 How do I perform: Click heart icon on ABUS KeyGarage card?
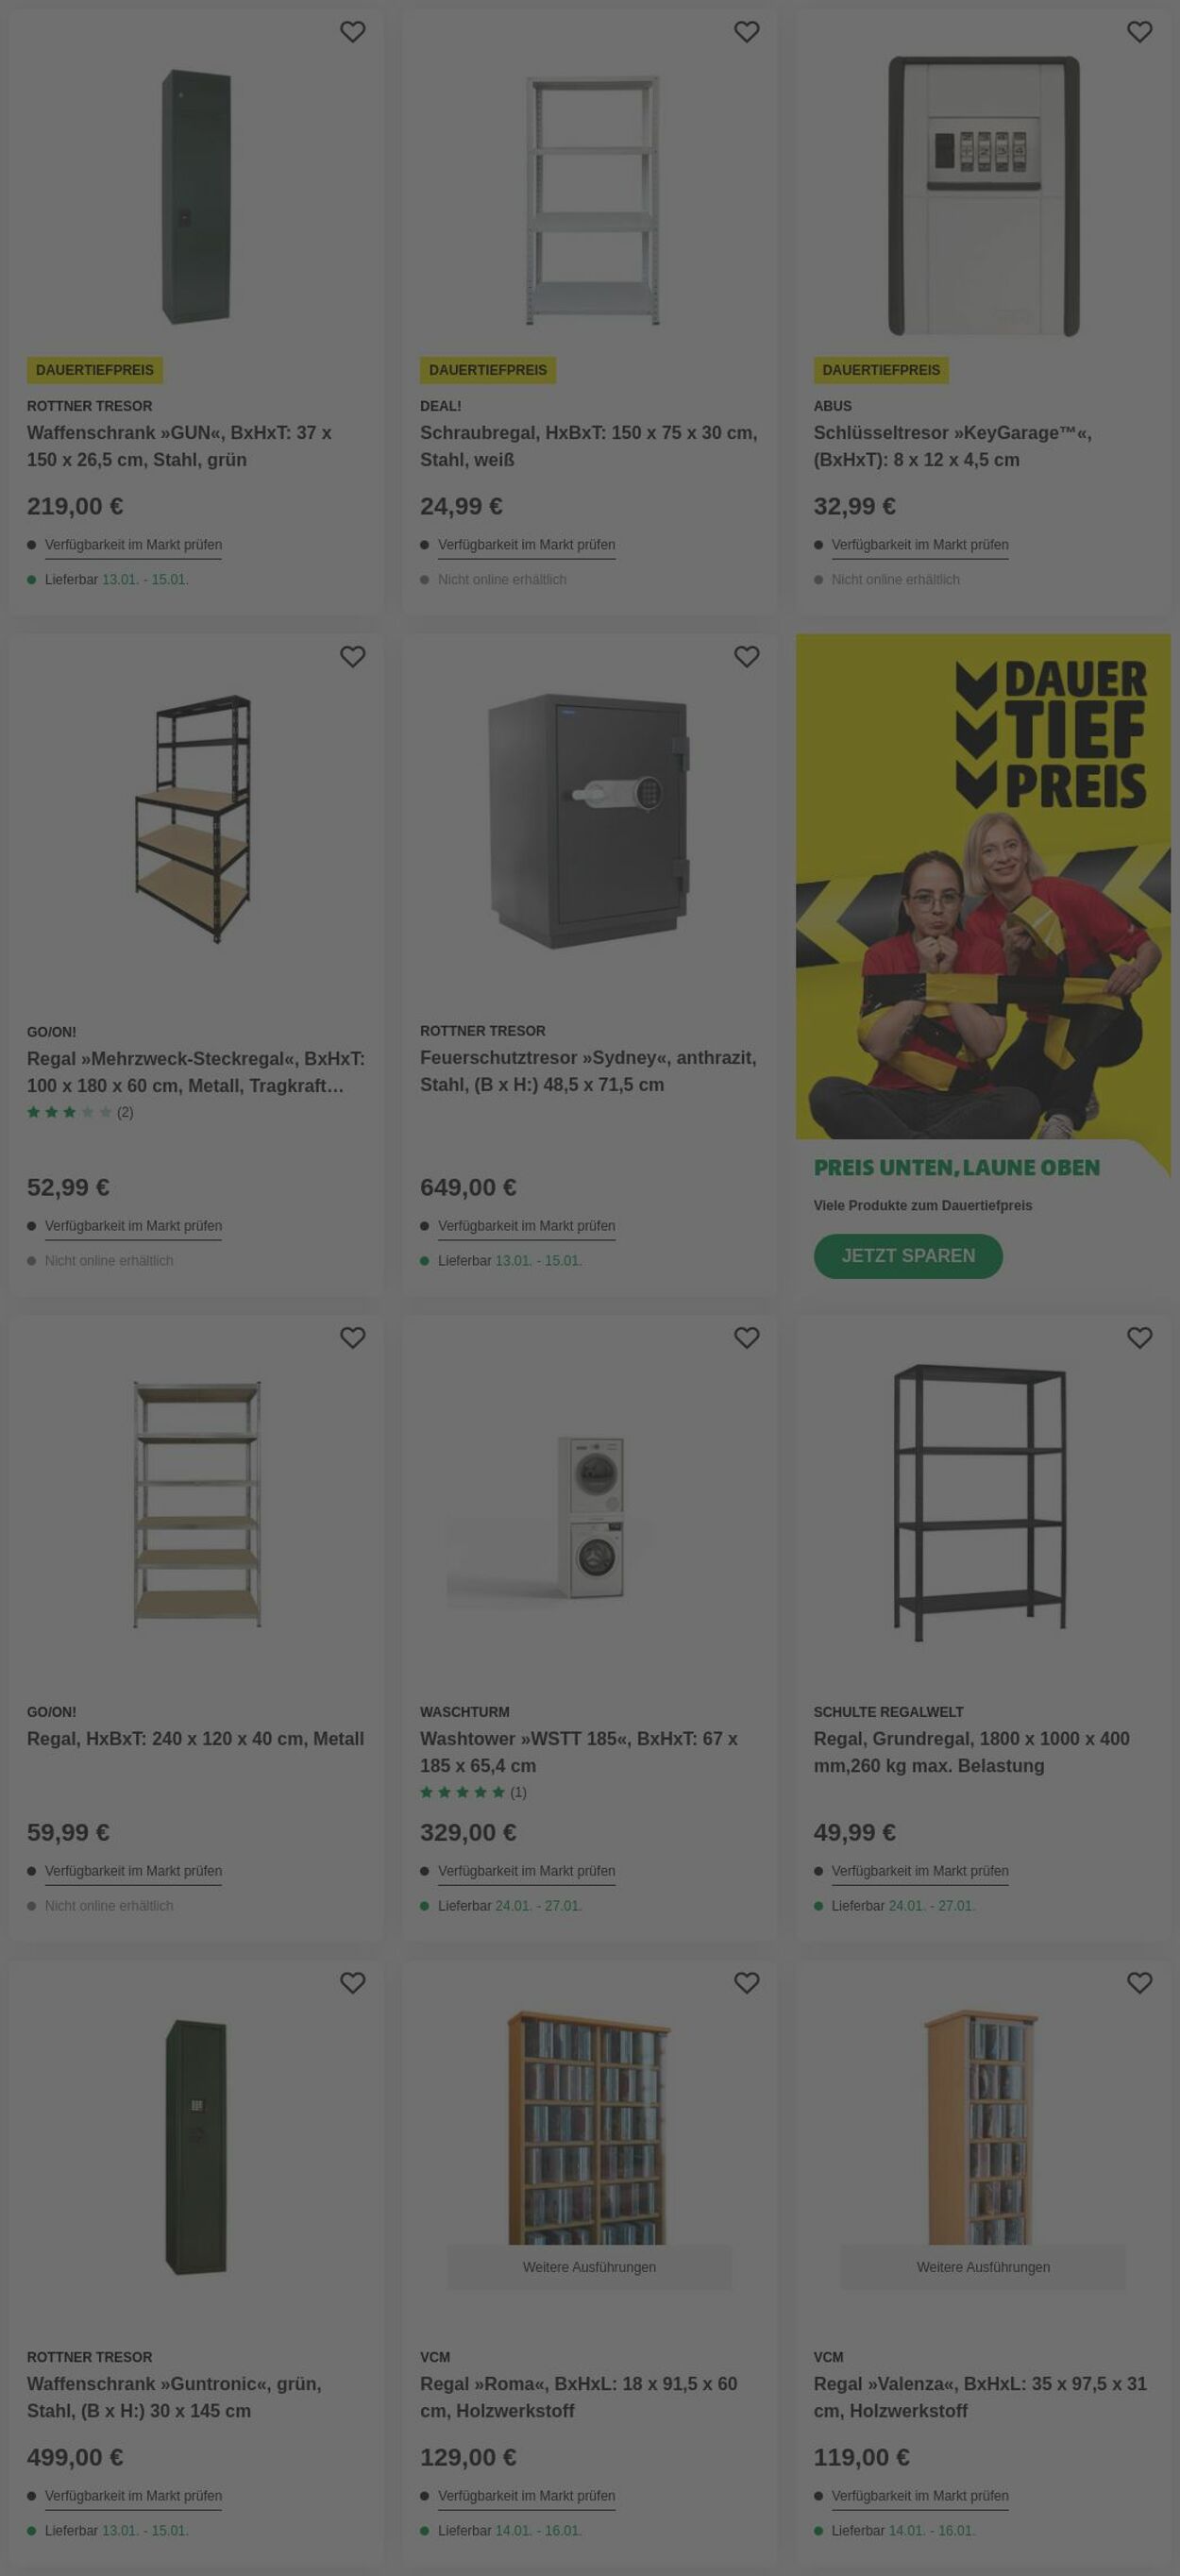1139,32
